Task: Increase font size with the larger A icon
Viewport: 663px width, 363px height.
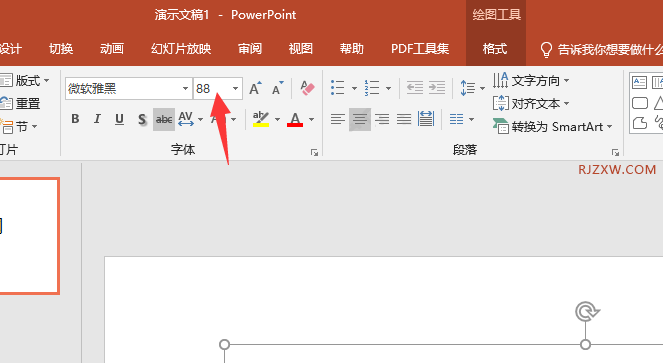Action: pos(255,88)
